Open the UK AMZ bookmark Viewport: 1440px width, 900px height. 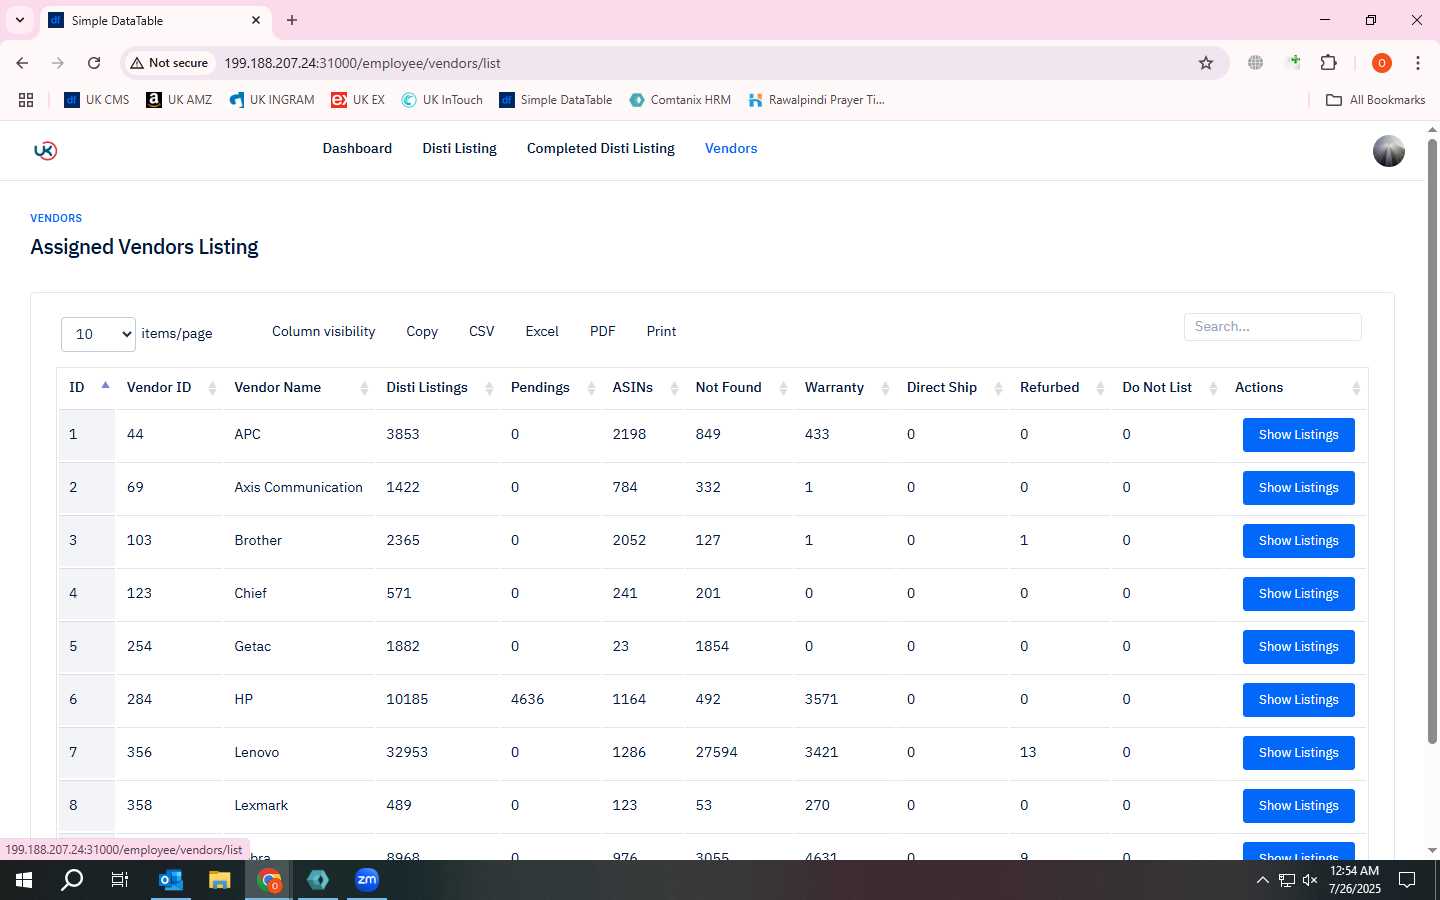point(179,100)
